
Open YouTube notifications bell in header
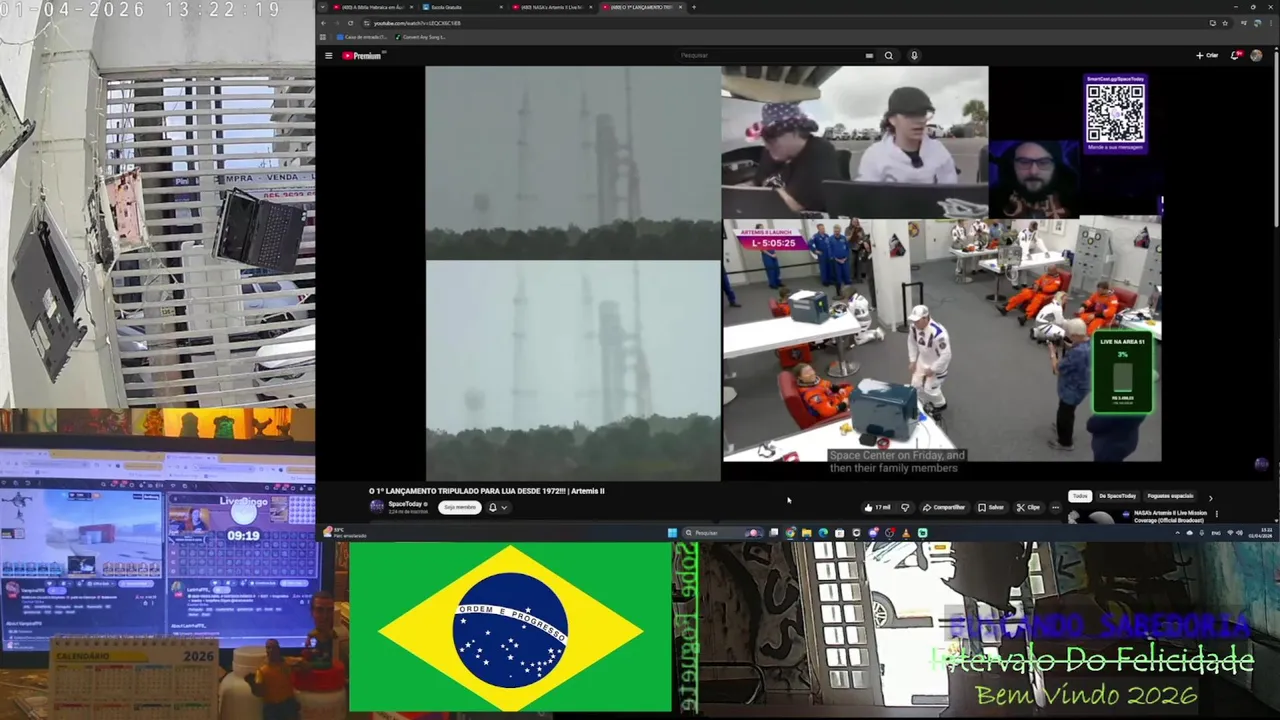click(x=1234, y=56)
